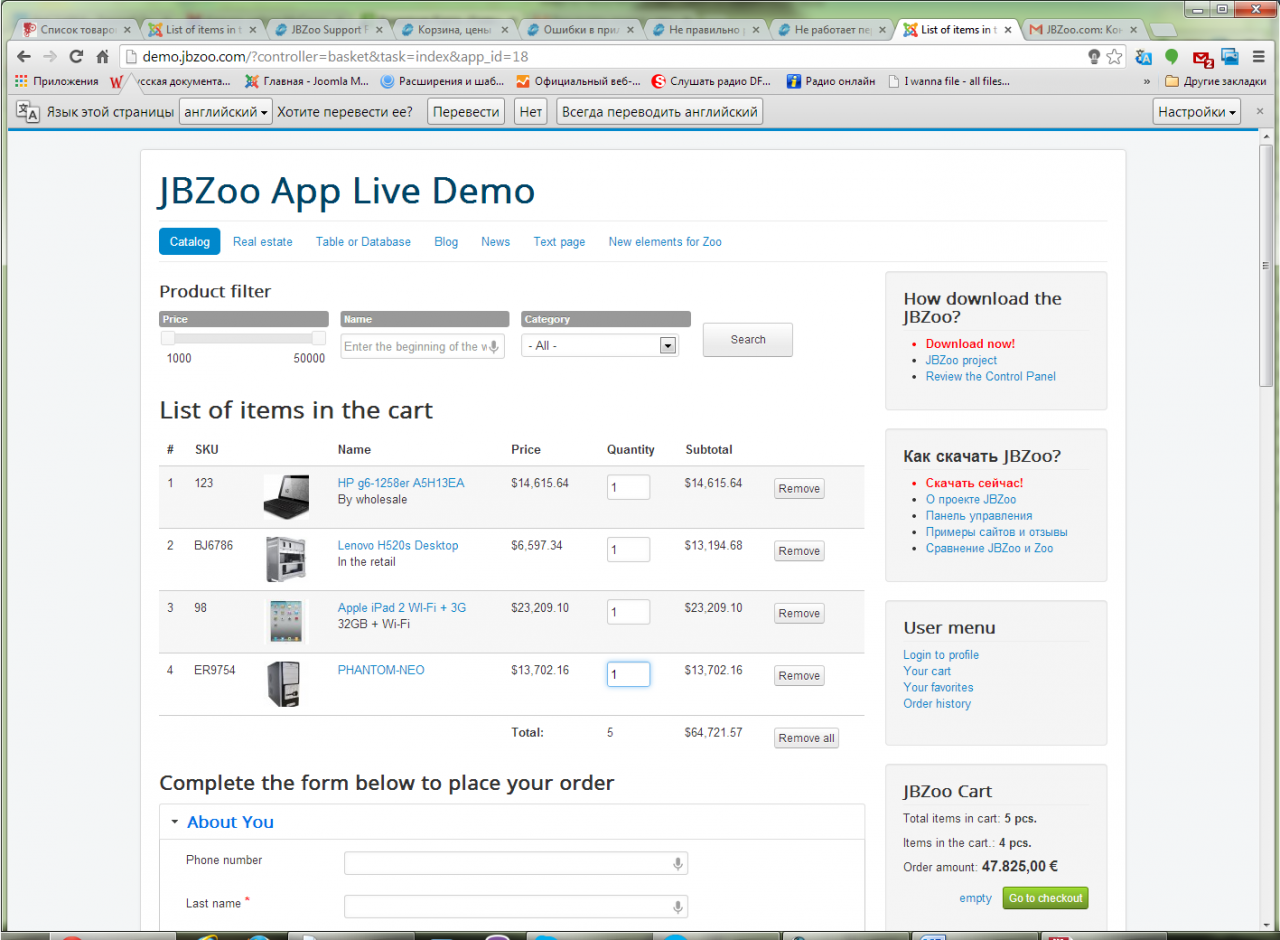Click always translate English button
The image size is (1280, 940).
pos(659,112)
